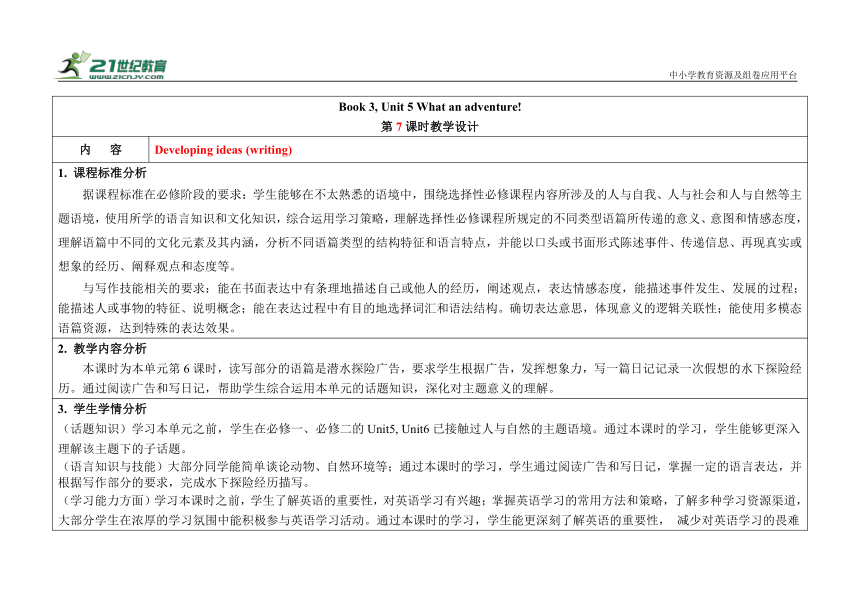This screenshot has height=608, width=860.
Task: Click the line starting 语篇资源，达到特殊的表达效果
Action: (148, 328)
